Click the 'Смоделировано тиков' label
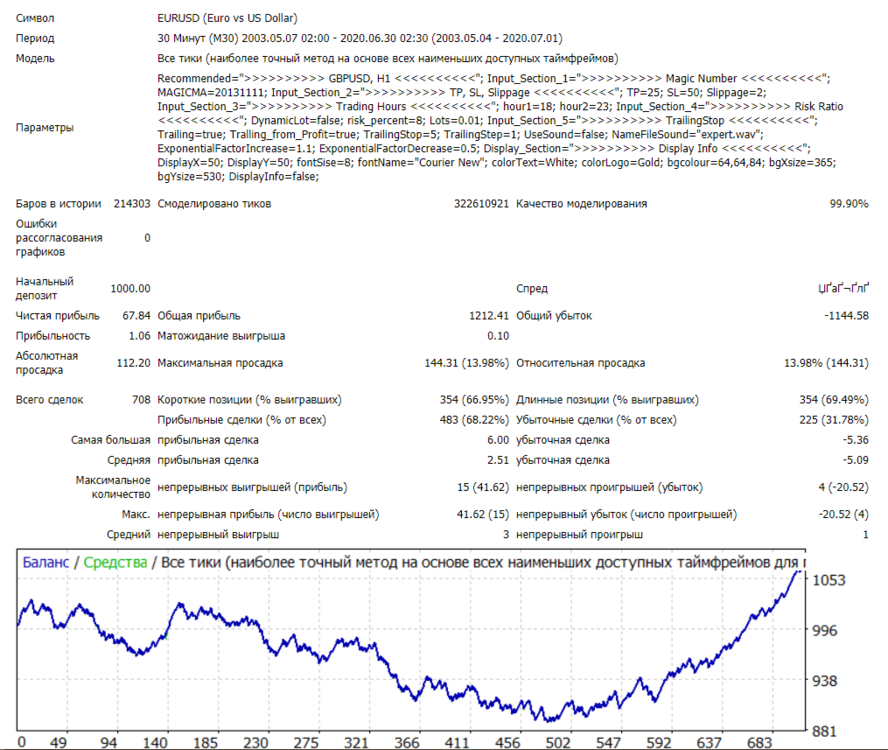This screenshot has width=888, height=750. click(214, 204)
